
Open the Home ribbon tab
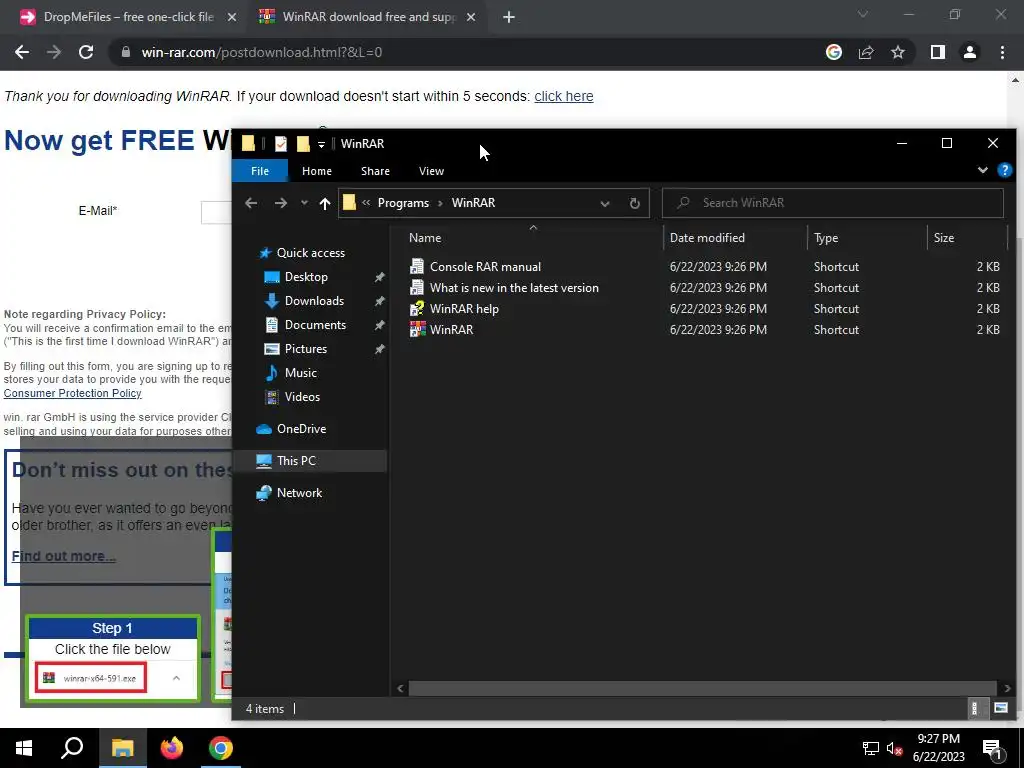pos(317,171)
